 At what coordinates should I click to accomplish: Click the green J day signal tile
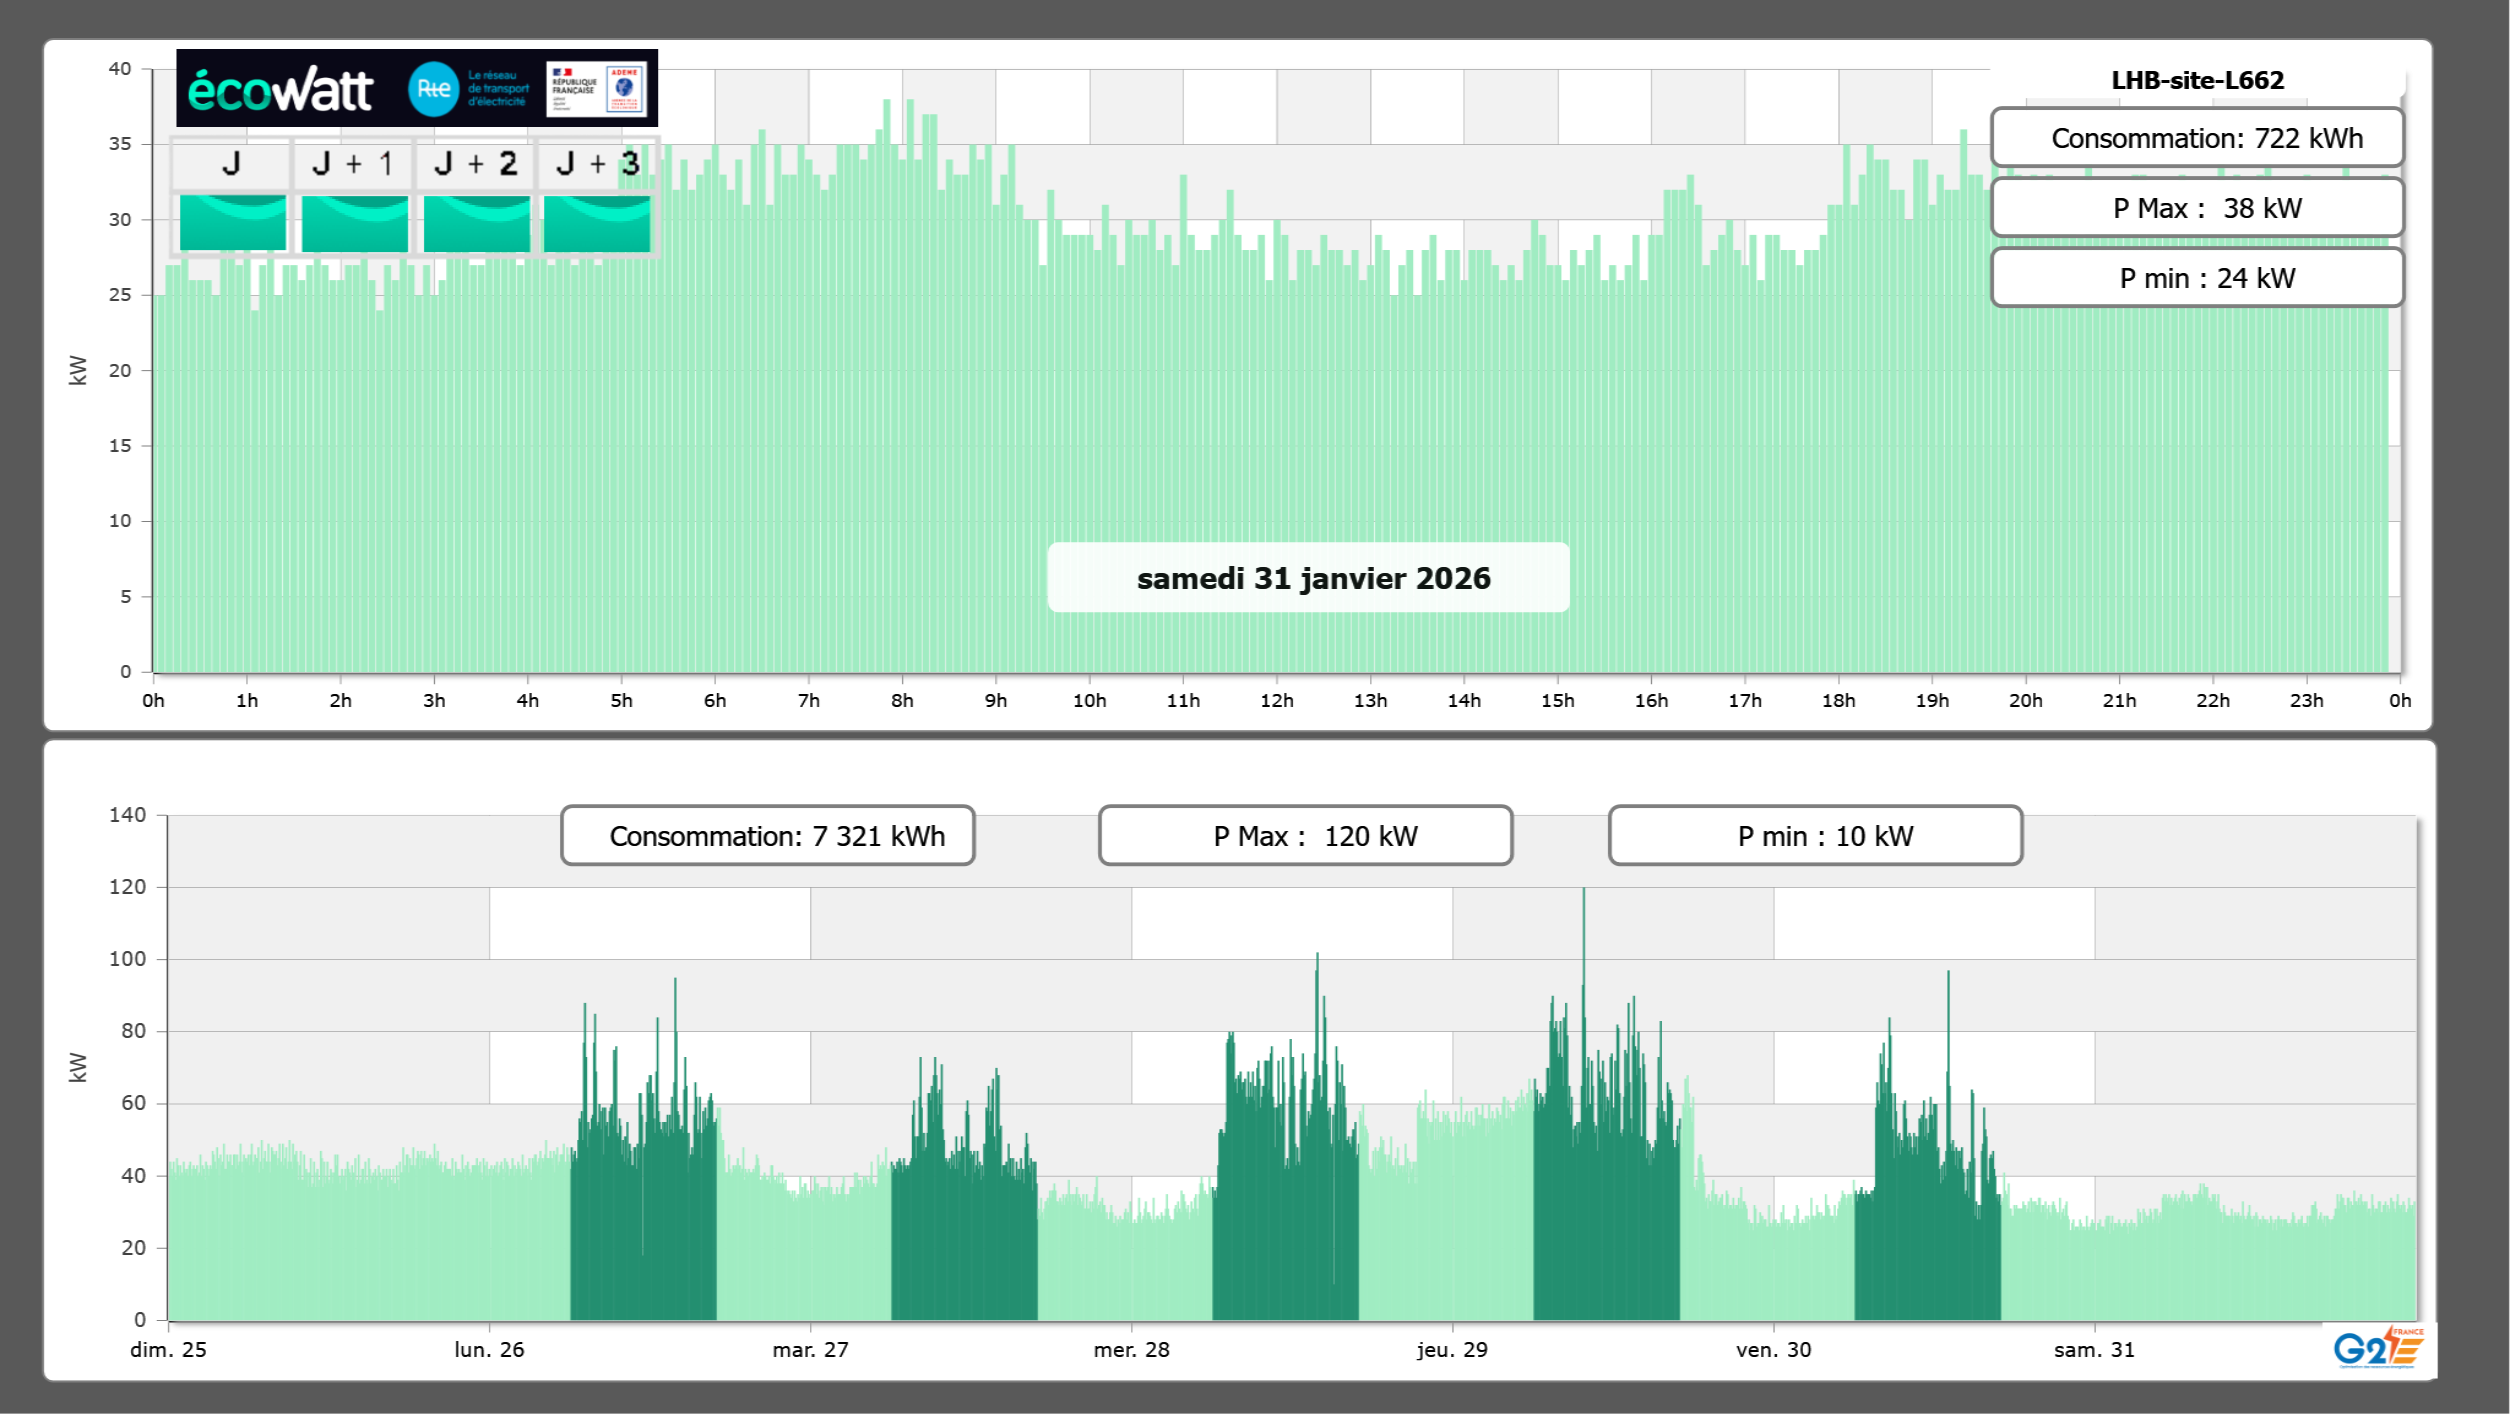click(232, 222)
